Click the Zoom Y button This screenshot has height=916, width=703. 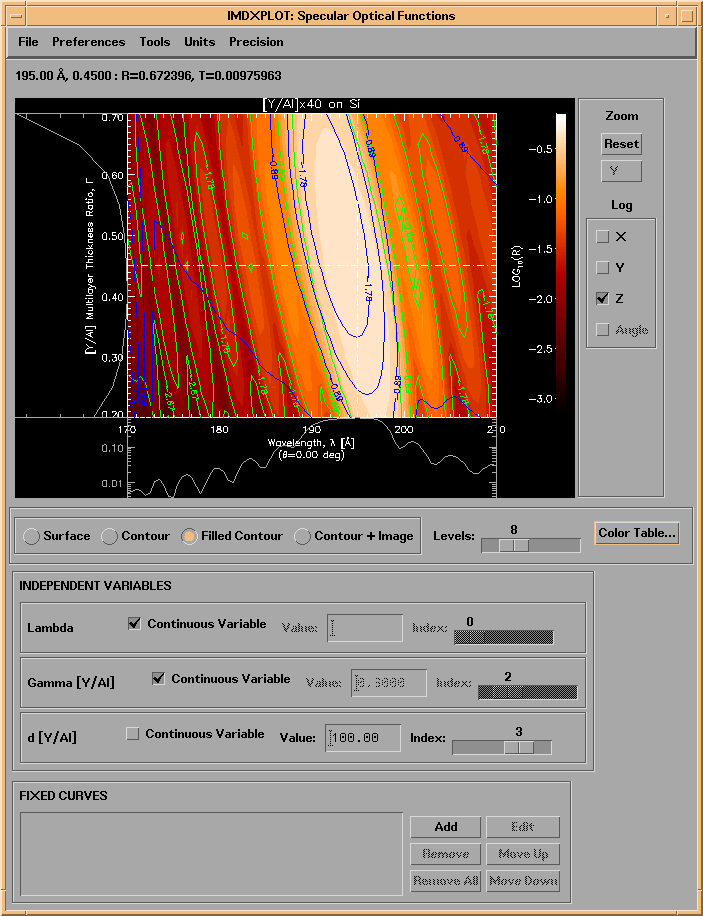(x=621, y=171)
